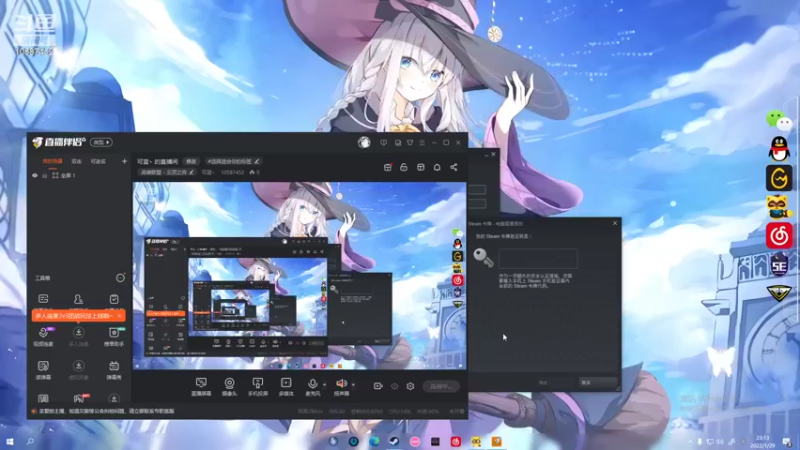Add a new scene with plus icon
This screenshot has width=800, height=450.
coord(124,161)
